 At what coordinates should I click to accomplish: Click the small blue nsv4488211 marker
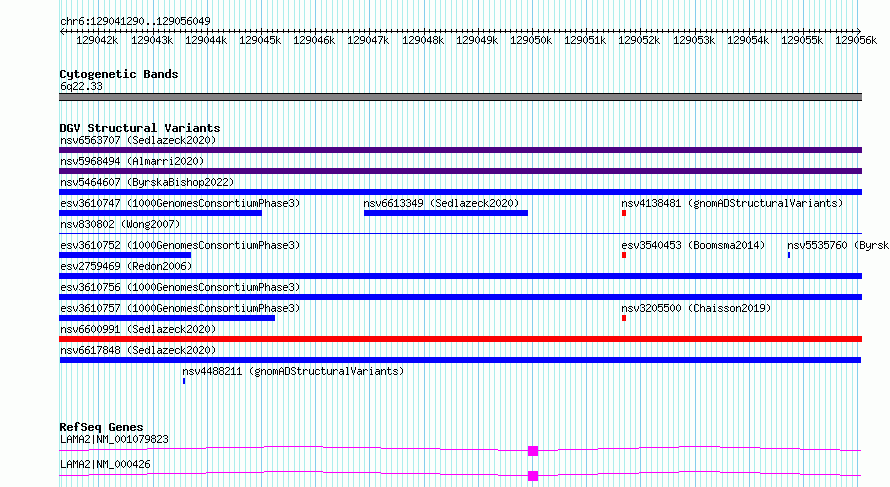[x=184, y=381]
